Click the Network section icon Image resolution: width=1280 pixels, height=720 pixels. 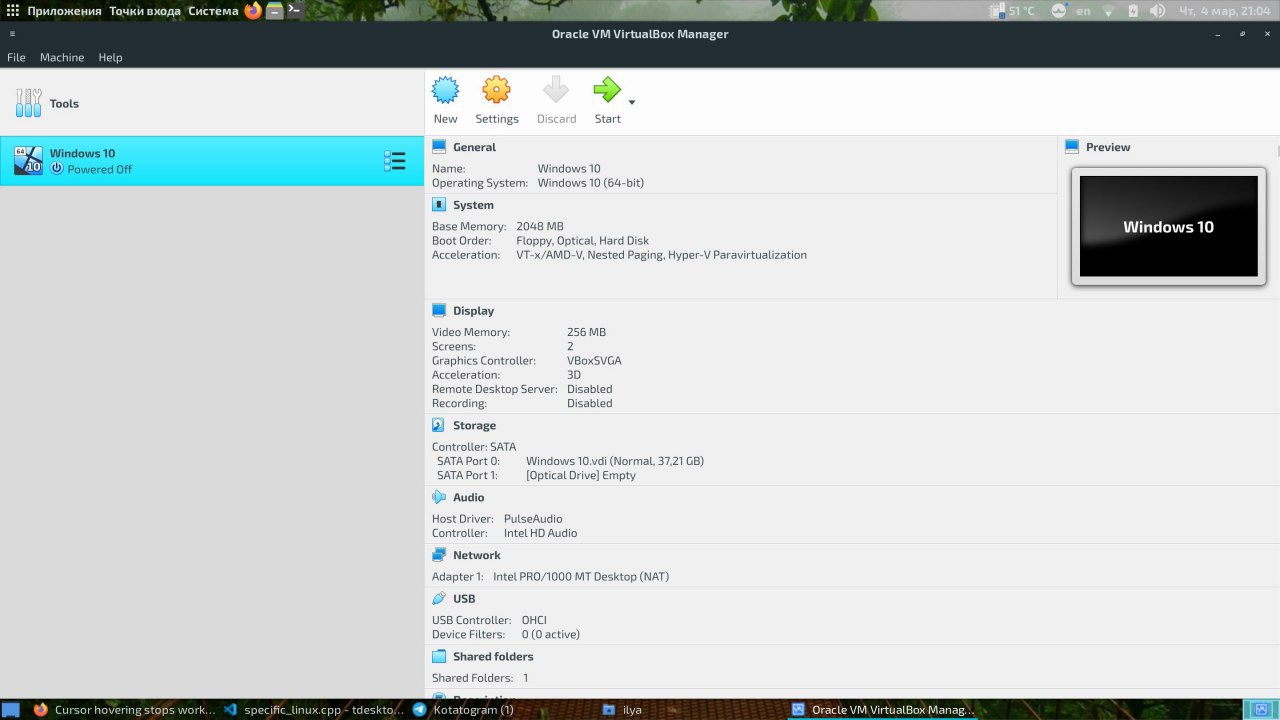(x=439, y=555)
